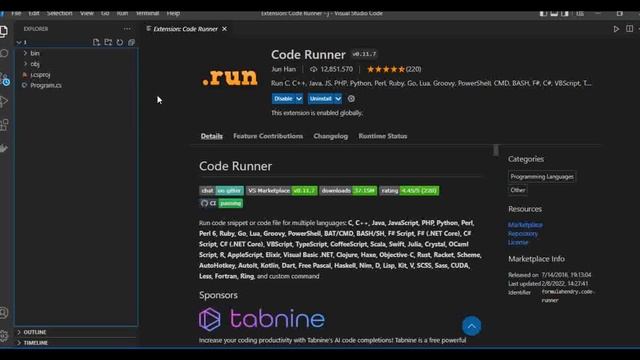Open the Search view in activity bar
The height and width of the screenshot is (360, 640).
4,53
